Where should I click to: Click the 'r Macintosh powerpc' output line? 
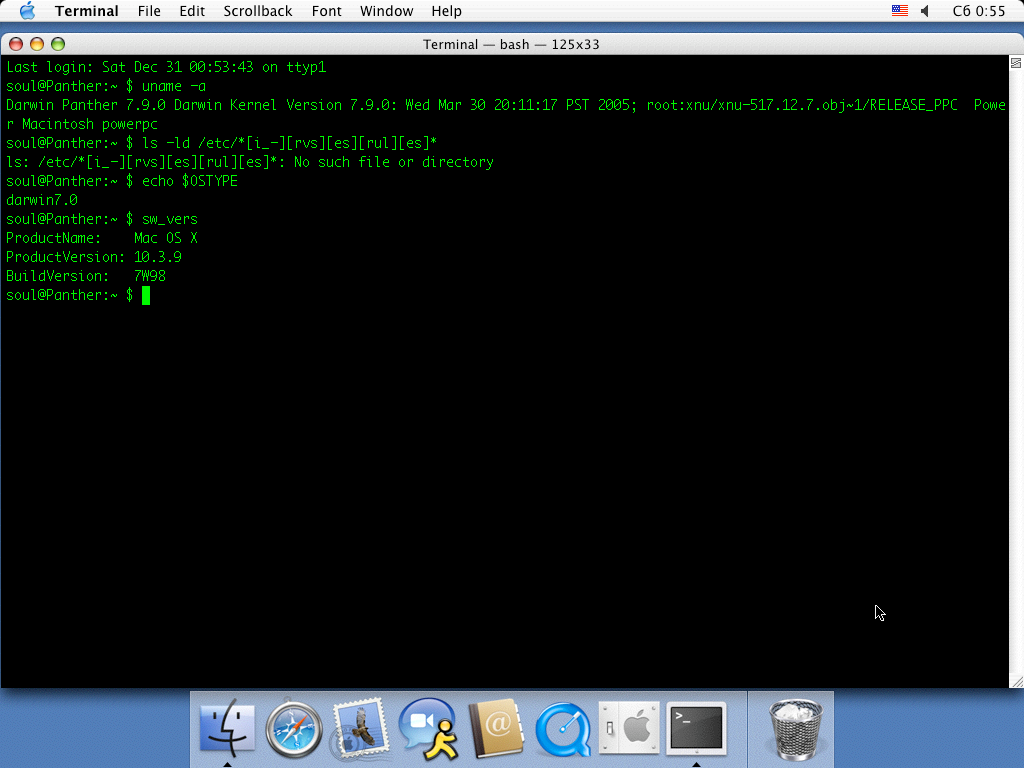(x=82, y=124)
